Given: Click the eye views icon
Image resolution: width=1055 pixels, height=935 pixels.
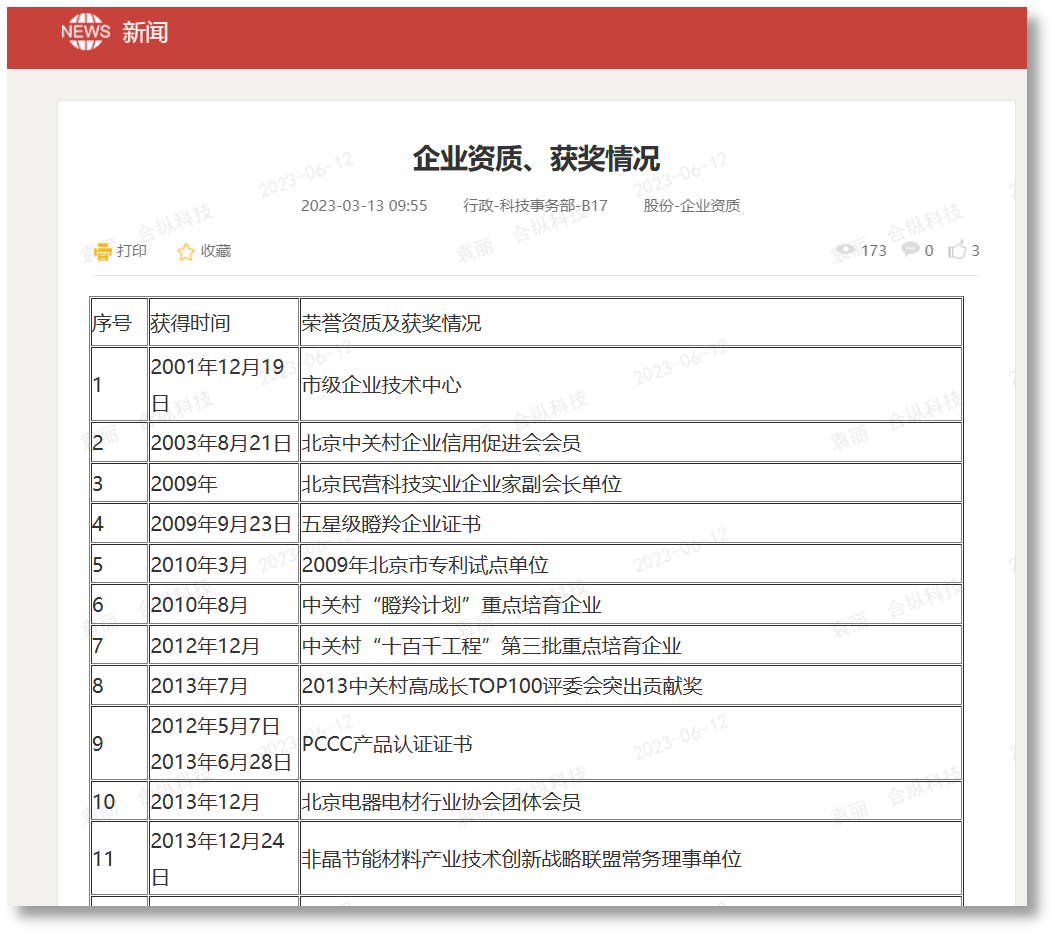Looking at the screenshot, I should (846, 250).
